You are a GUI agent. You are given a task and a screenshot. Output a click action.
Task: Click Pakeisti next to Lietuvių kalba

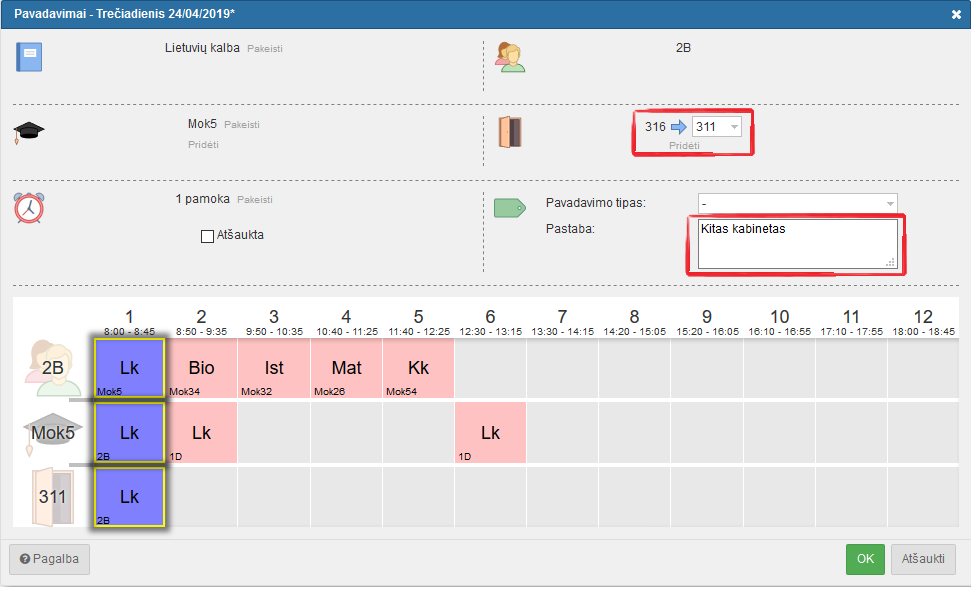click(x=265, y=48)
